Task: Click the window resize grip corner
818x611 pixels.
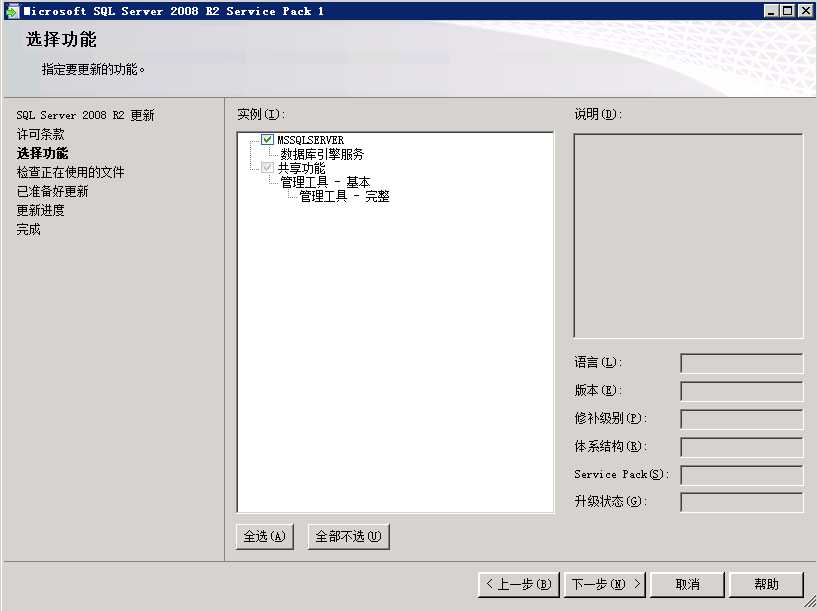Action: [810, 603]
